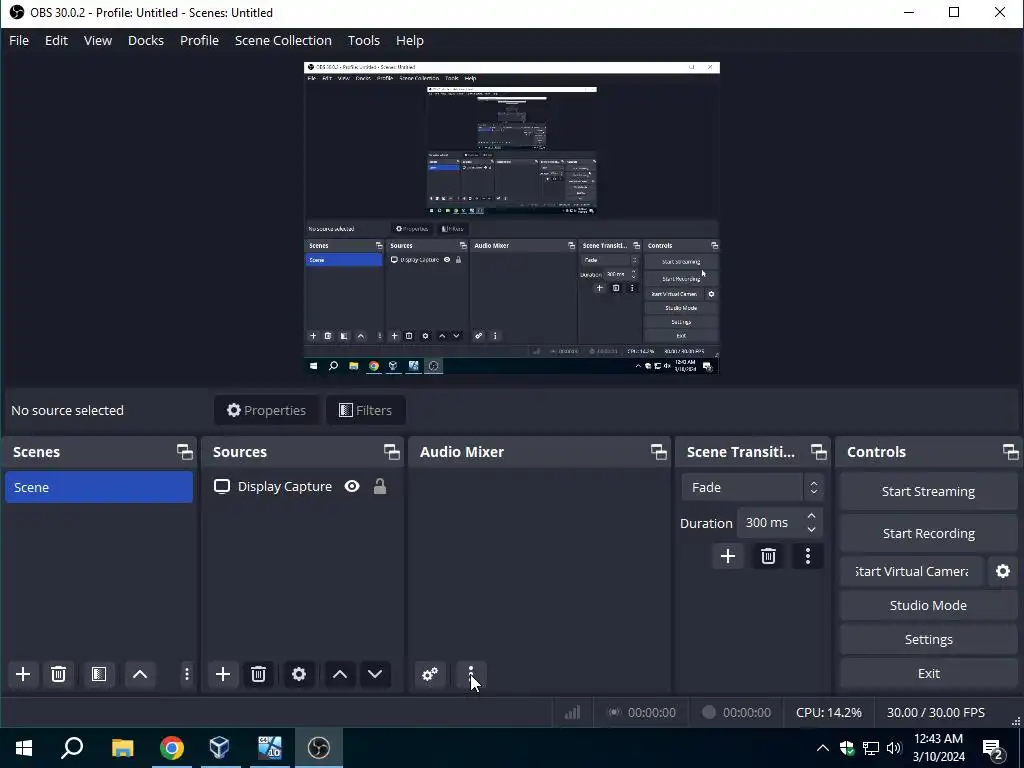Move source up in Sources list
Screen dimensions: 1024x768
coord(340,674)
